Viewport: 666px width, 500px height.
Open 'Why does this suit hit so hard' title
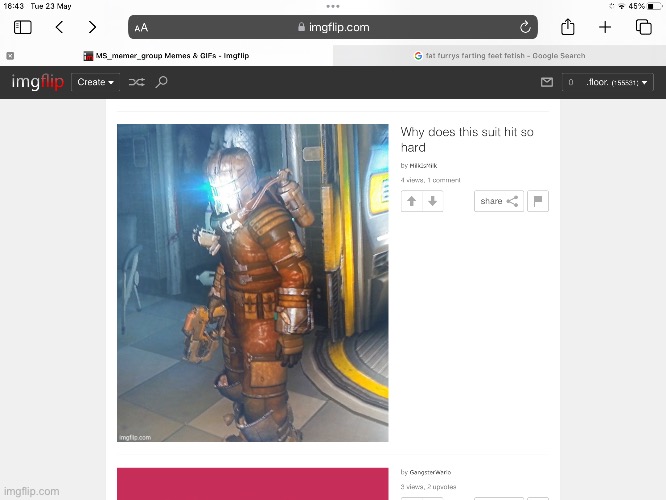pos(467,139)
